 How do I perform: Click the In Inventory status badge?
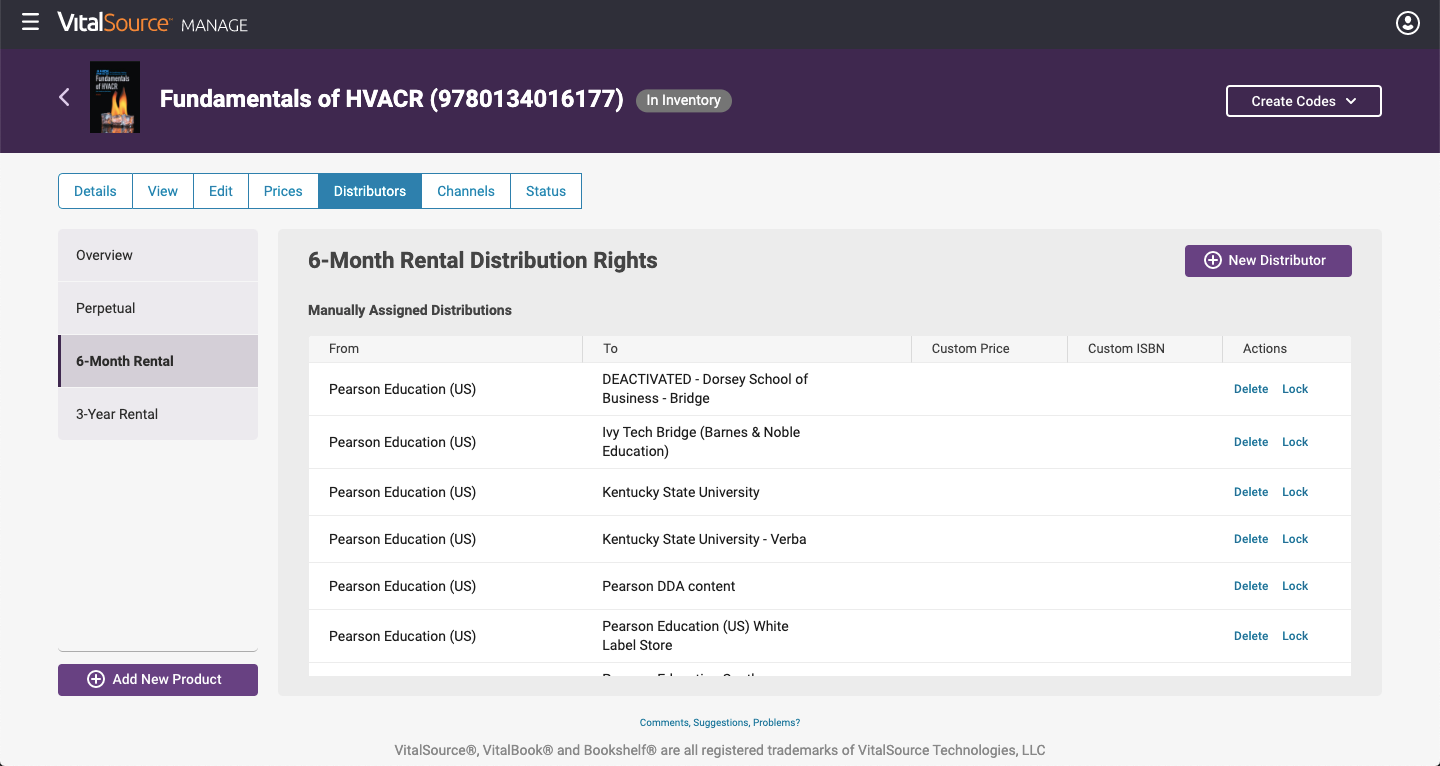(684, 100)
